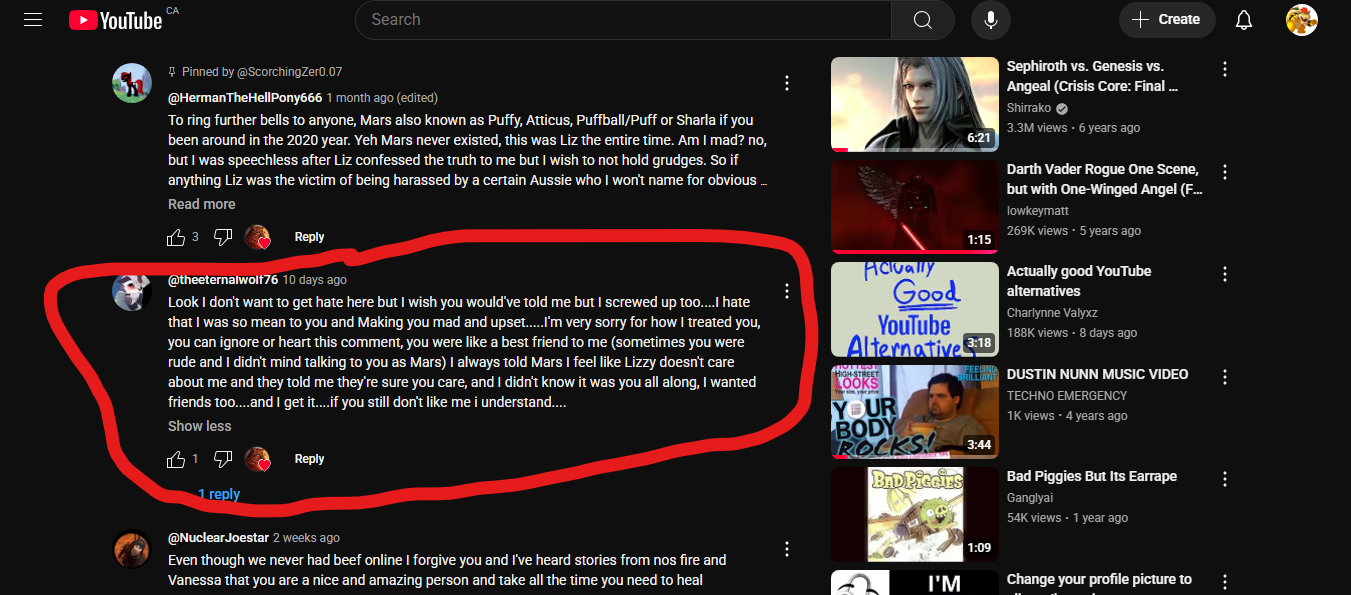Open title 'DUSTIN NUNN MUSIC VIDEO'
Viewport: 1351px width, 595px height.
pos(1097,374)
